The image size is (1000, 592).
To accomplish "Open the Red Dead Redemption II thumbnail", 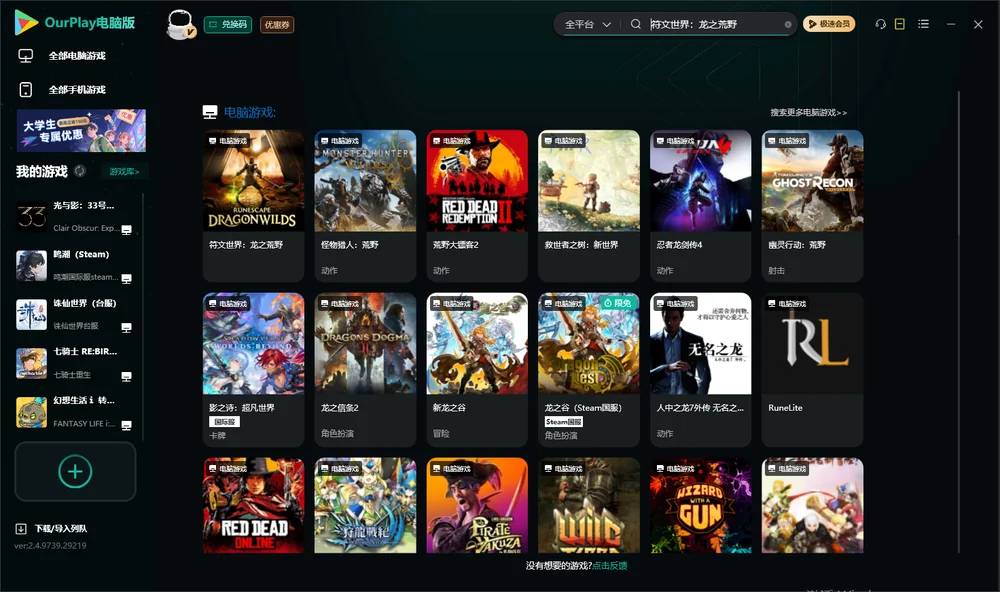I will tap(477, 181).
